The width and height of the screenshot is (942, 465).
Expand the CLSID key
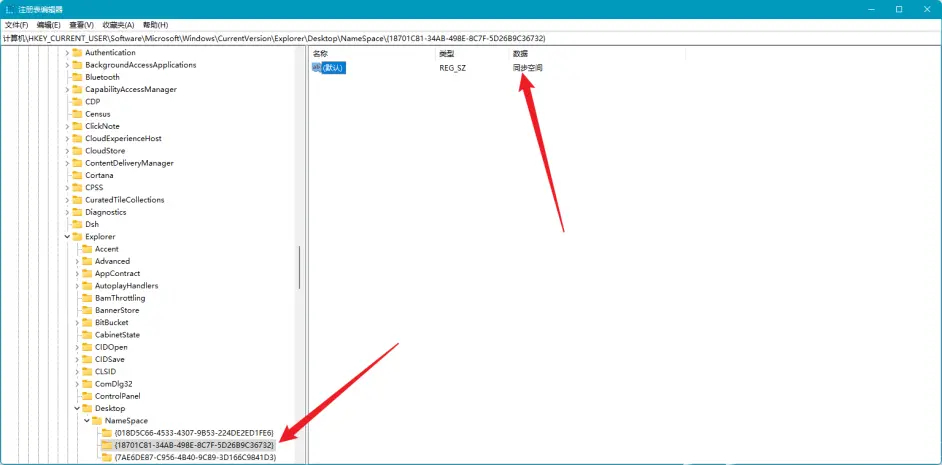77,371
